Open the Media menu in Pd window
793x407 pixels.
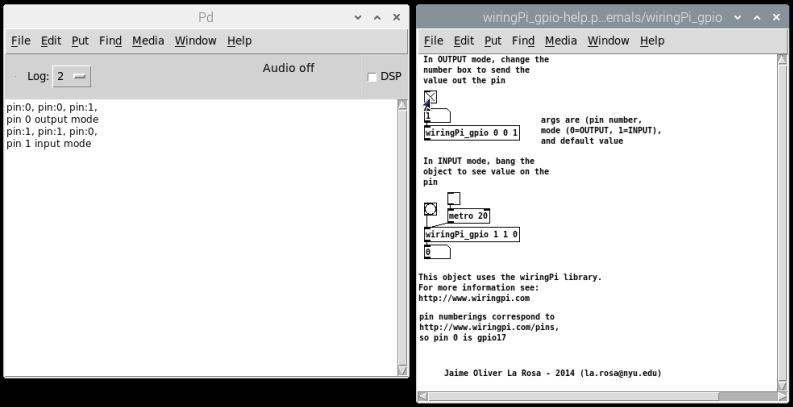point(148,41)
